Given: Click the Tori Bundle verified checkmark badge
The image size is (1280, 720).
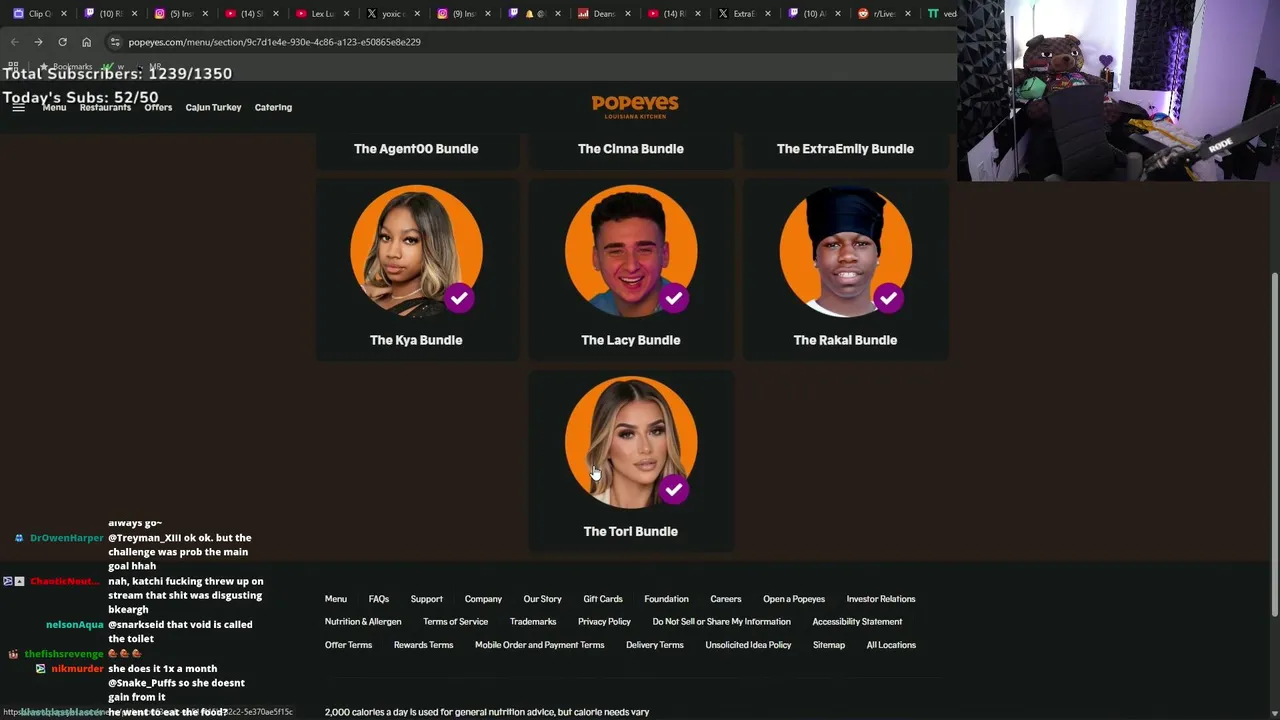Looking at the screenshot, I should 674,489.
